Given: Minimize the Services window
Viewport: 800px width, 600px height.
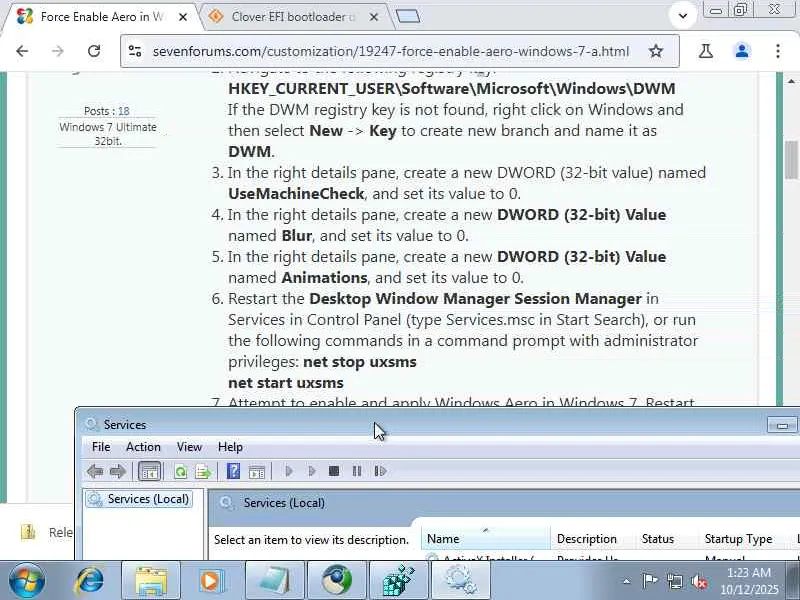Looking at the screenshot, I should click(782, 425).
